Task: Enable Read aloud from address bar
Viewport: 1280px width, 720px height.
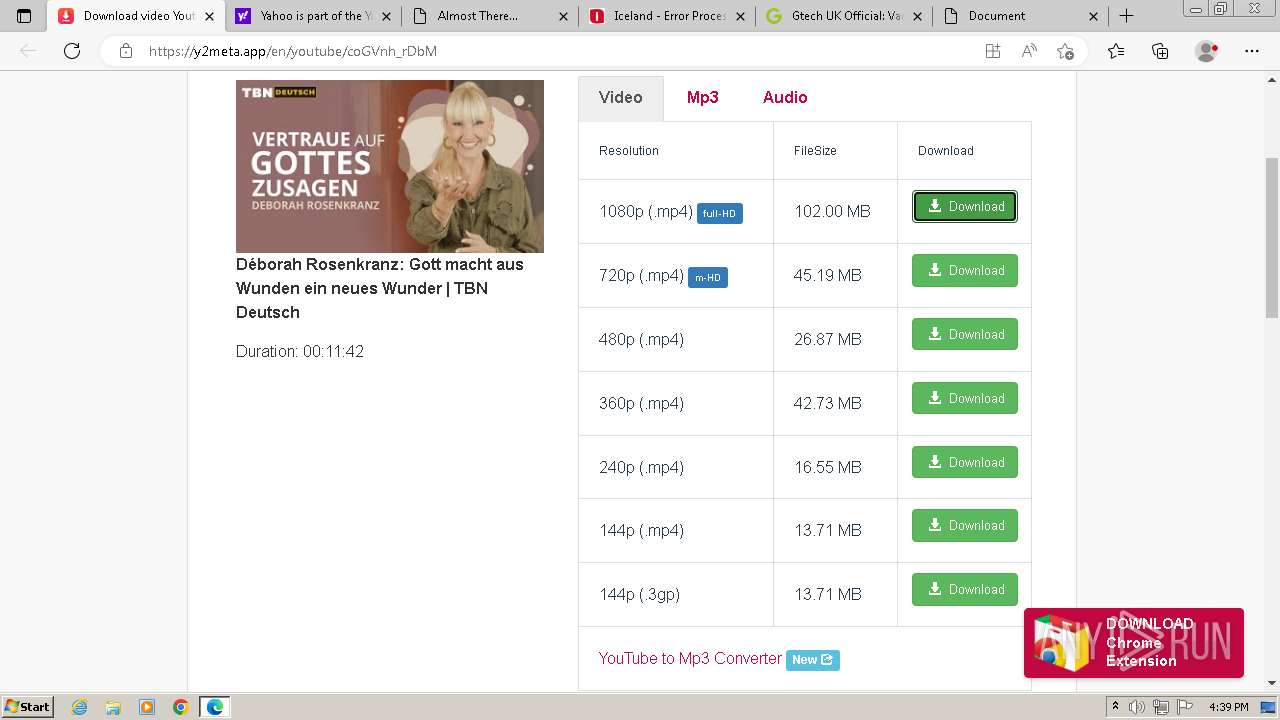Action: tap(1029, 51)
